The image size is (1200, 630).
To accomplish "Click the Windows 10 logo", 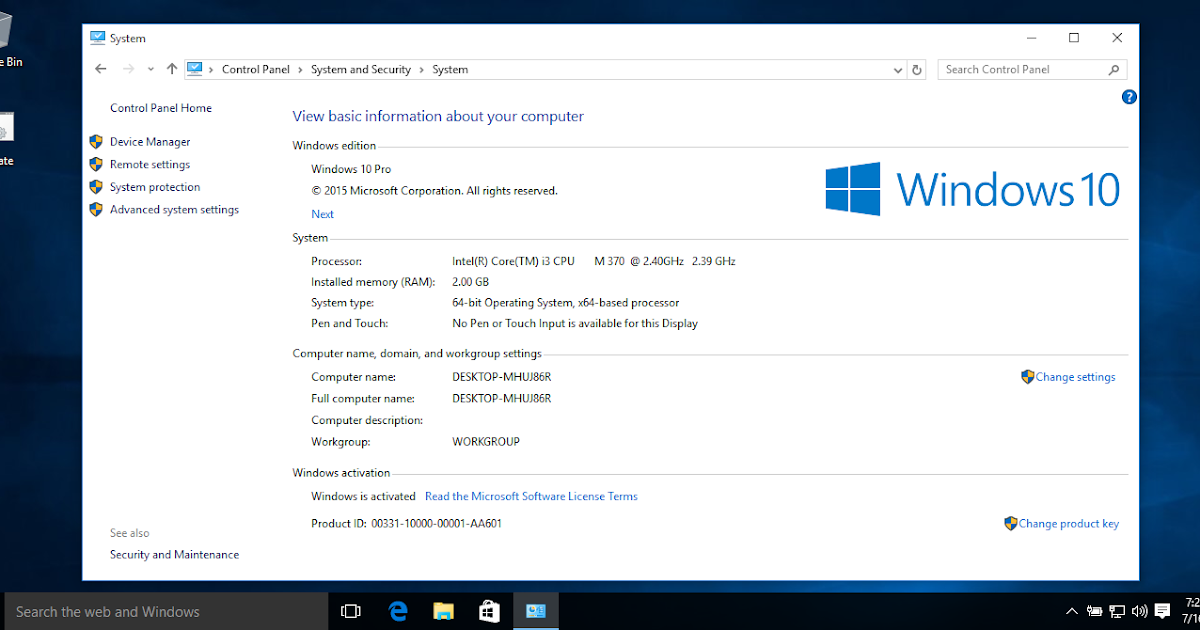I will [972, 189].
